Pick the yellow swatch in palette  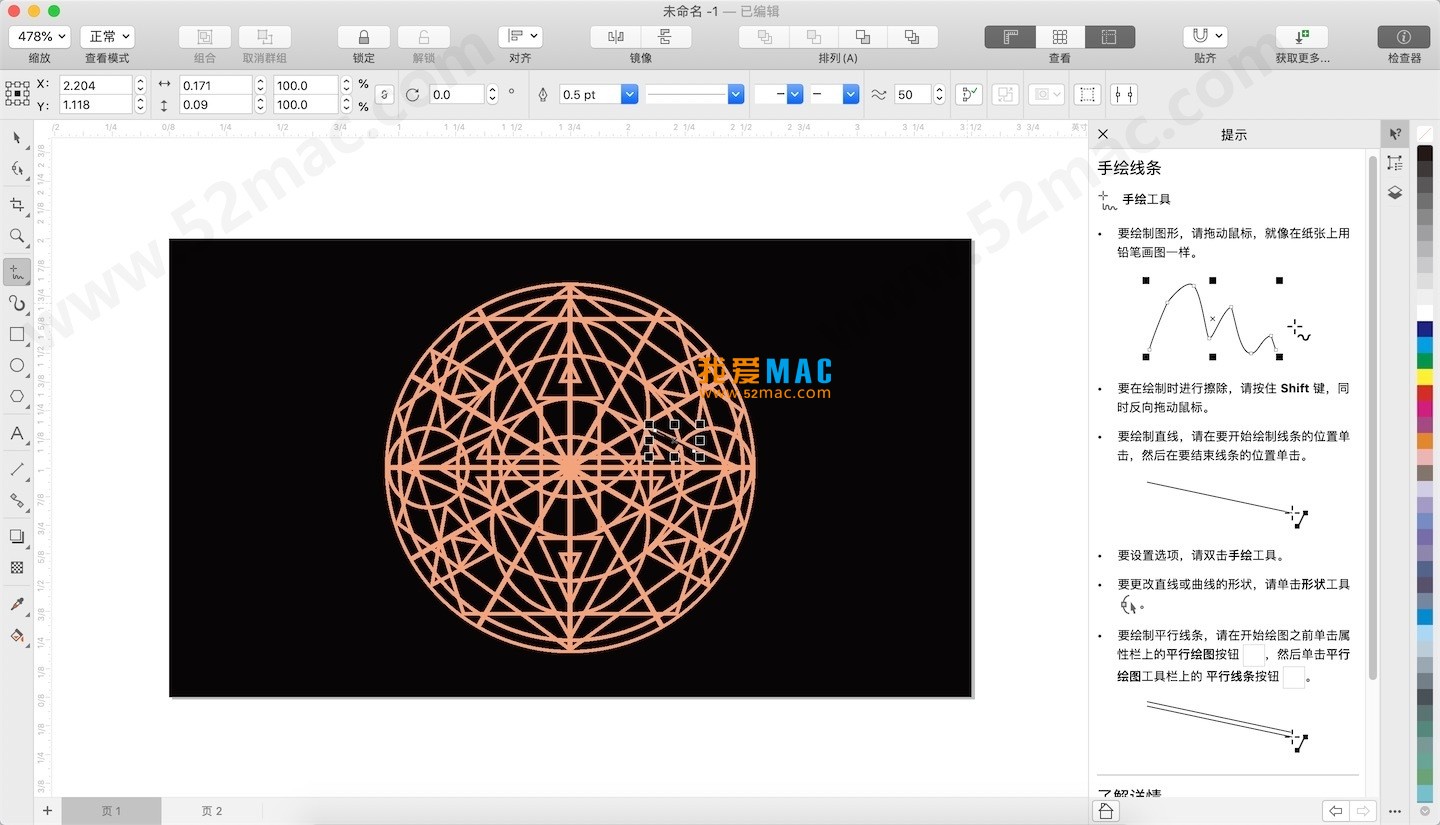(1424, 376)
